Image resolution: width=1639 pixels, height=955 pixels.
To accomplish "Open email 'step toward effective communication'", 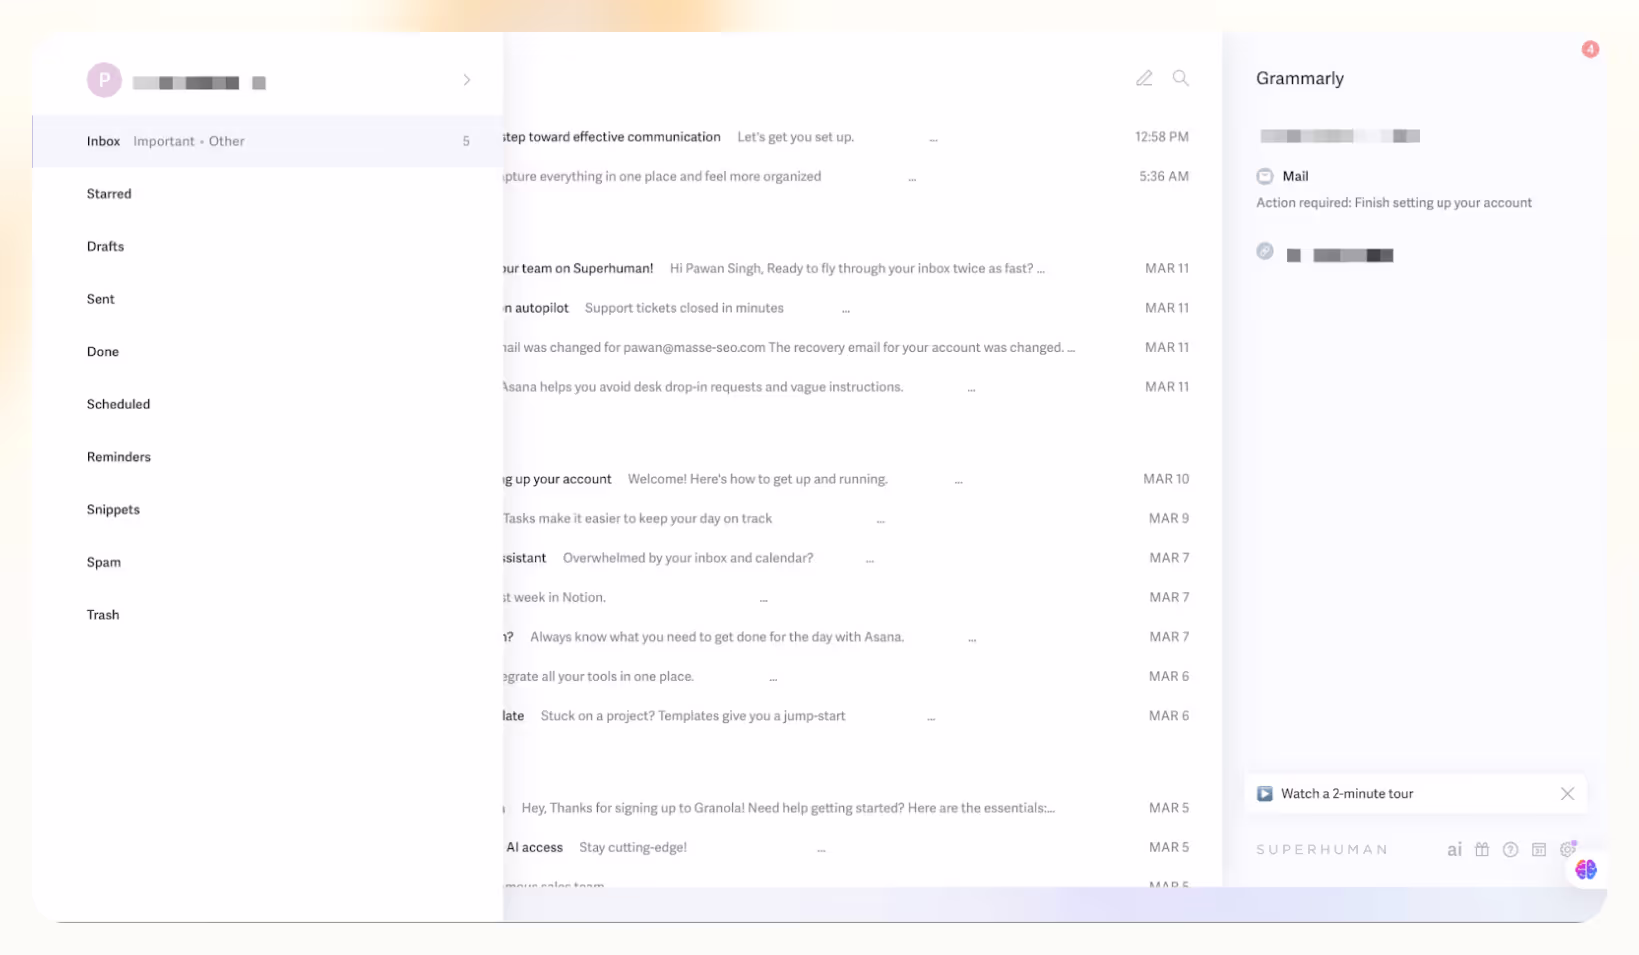I will click(x=846, y=137).
